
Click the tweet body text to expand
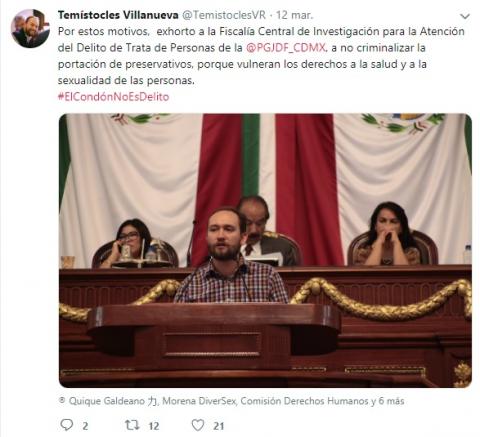[x=261, y=56]
